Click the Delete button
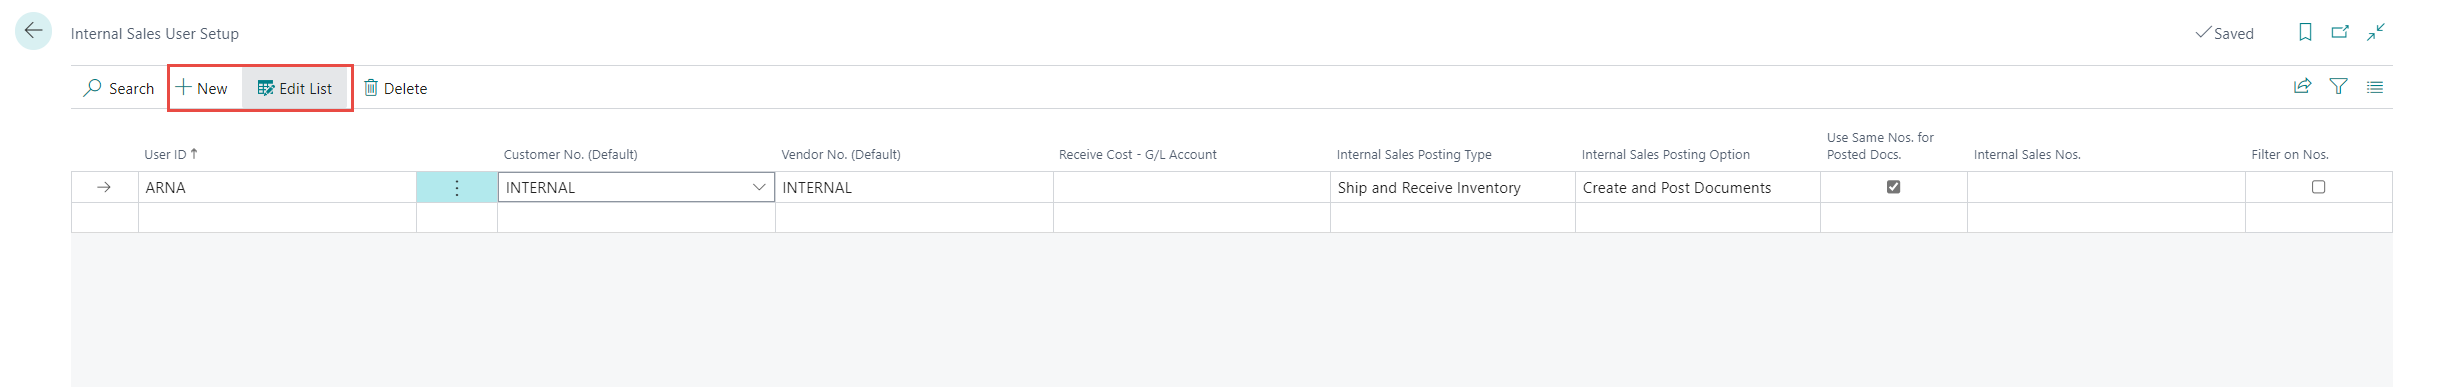The height and width of the screenshot is (387, 2464). pyautogui.click(x=396, y=88)
